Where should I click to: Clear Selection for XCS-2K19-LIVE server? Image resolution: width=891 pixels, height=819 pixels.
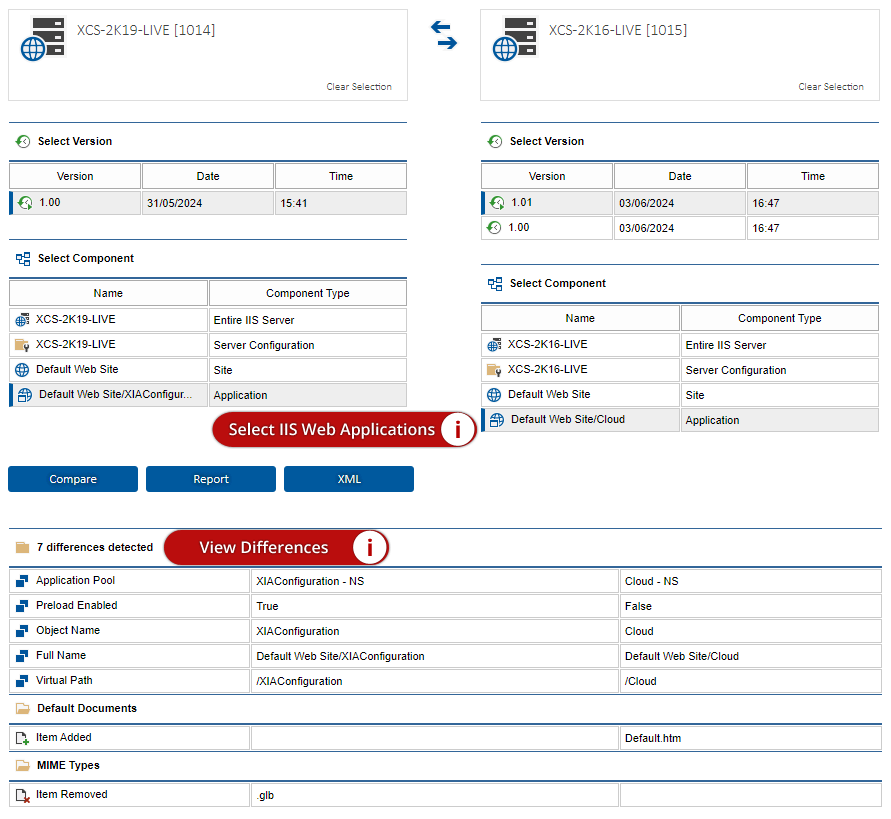(x=359, y=87)
